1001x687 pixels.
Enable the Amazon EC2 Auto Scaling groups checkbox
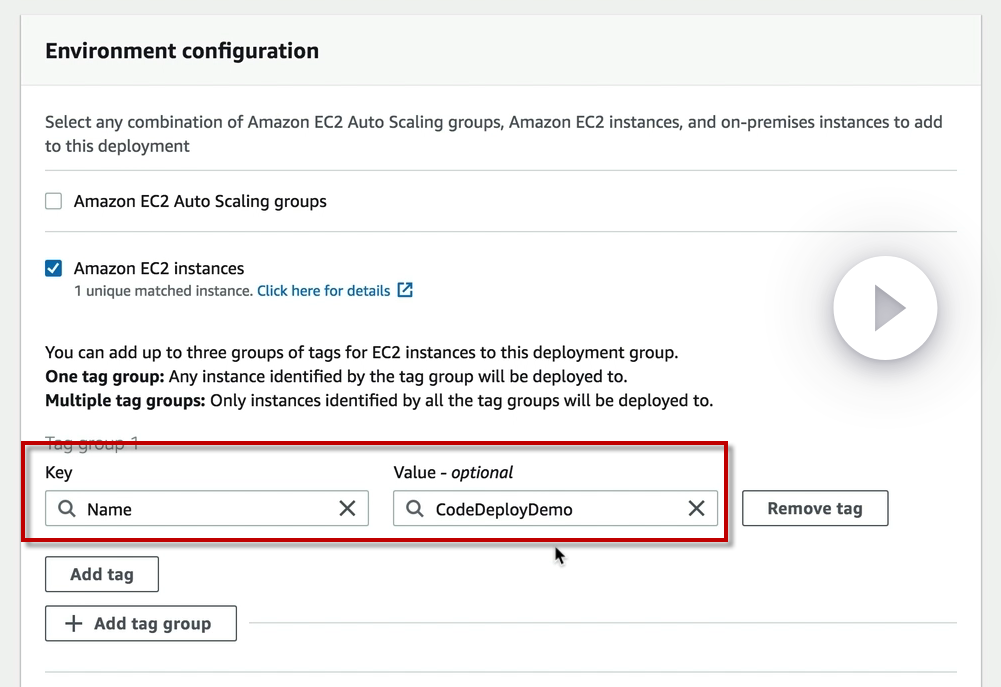pos(54,201)
